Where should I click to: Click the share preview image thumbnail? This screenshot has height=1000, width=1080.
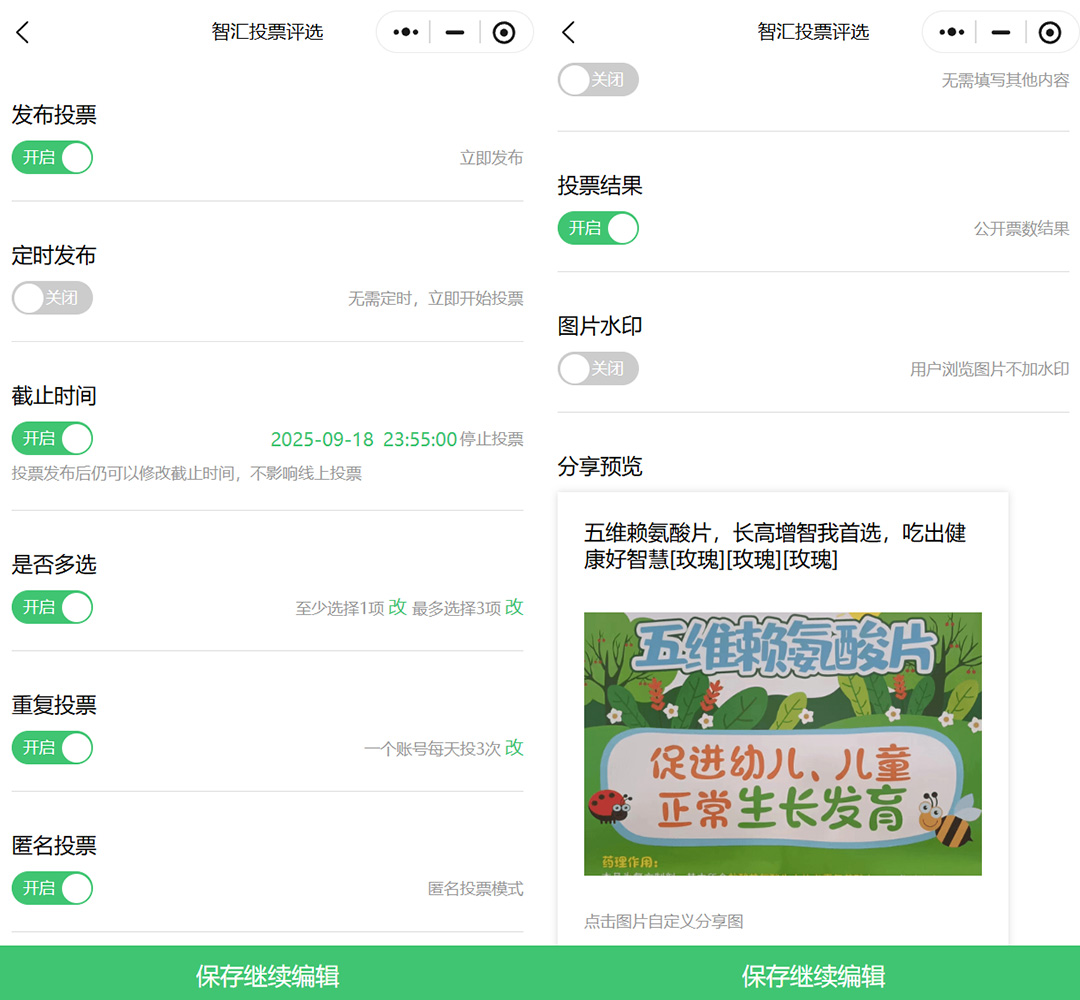(x=782, y=743)
